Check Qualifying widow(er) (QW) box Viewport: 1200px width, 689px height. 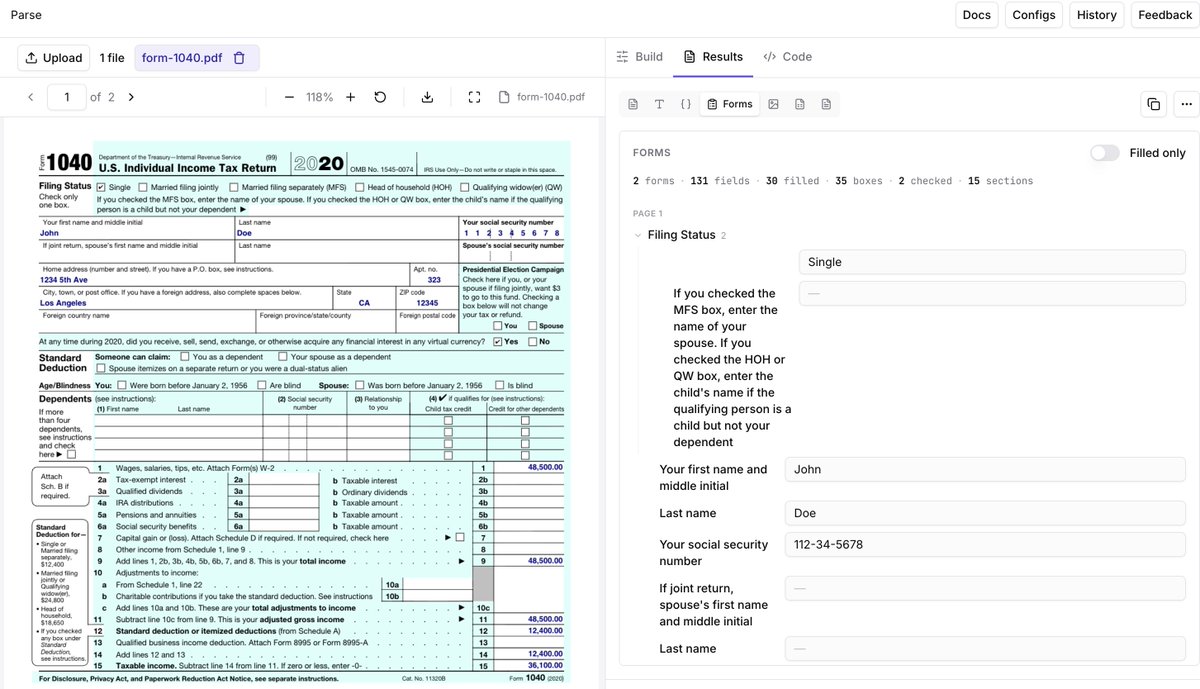[464, 187]
